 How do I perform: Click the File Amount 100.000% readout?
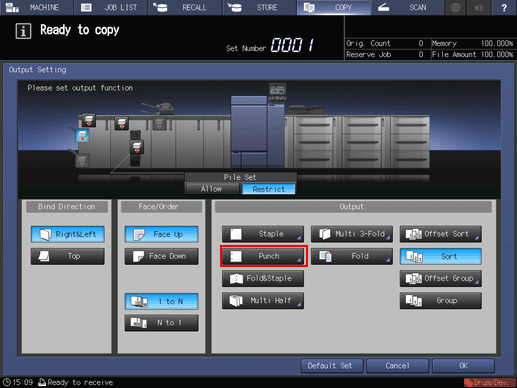[x=472, y=54]
